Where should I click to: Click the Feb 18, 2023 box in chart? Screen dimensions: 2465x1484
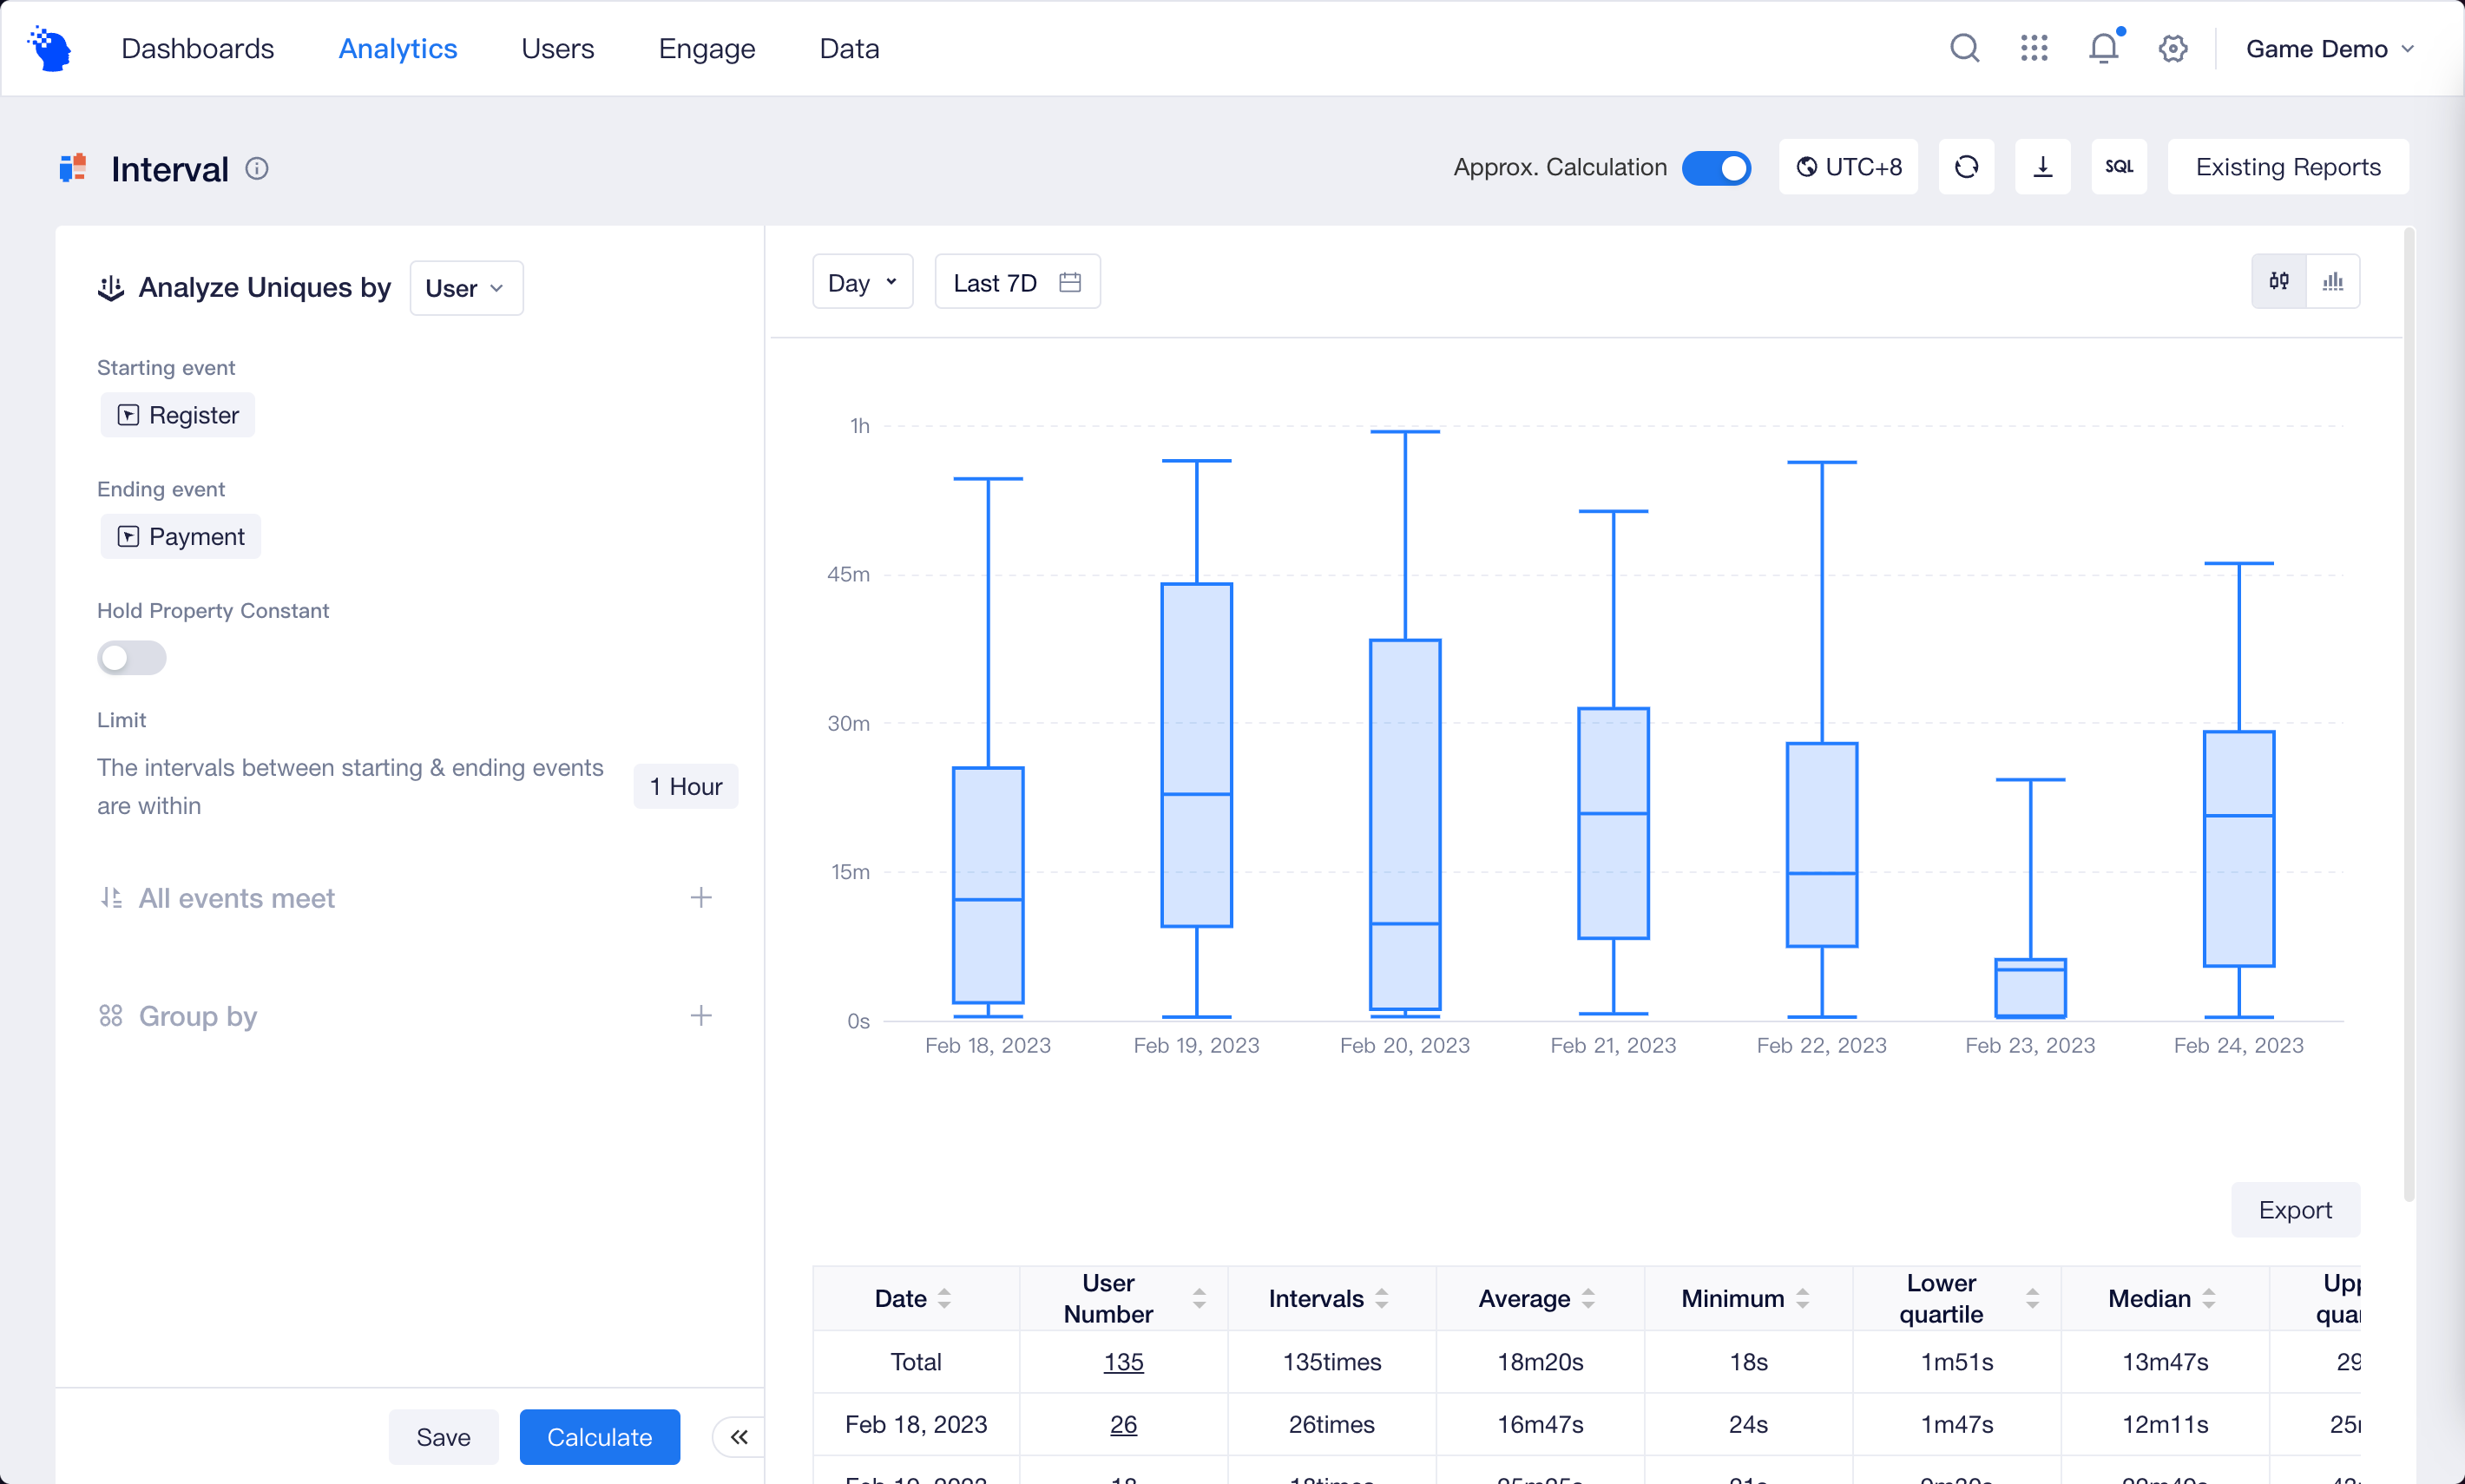coord(988,885)
